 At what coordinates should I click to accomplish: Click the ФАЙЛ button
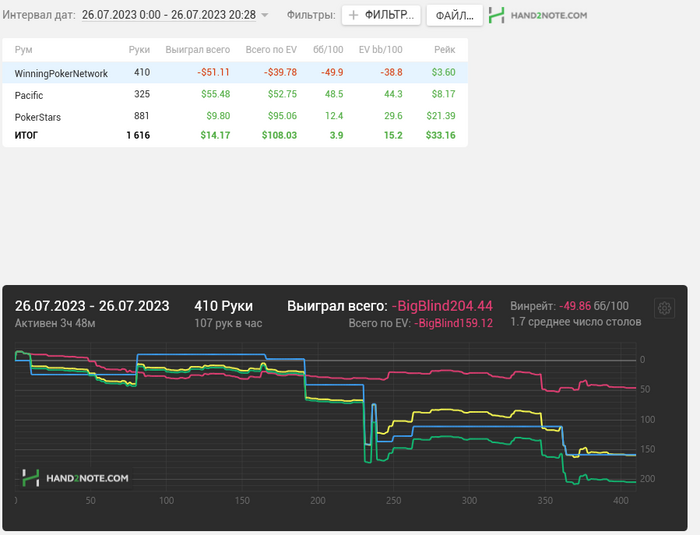pos(454,15)
